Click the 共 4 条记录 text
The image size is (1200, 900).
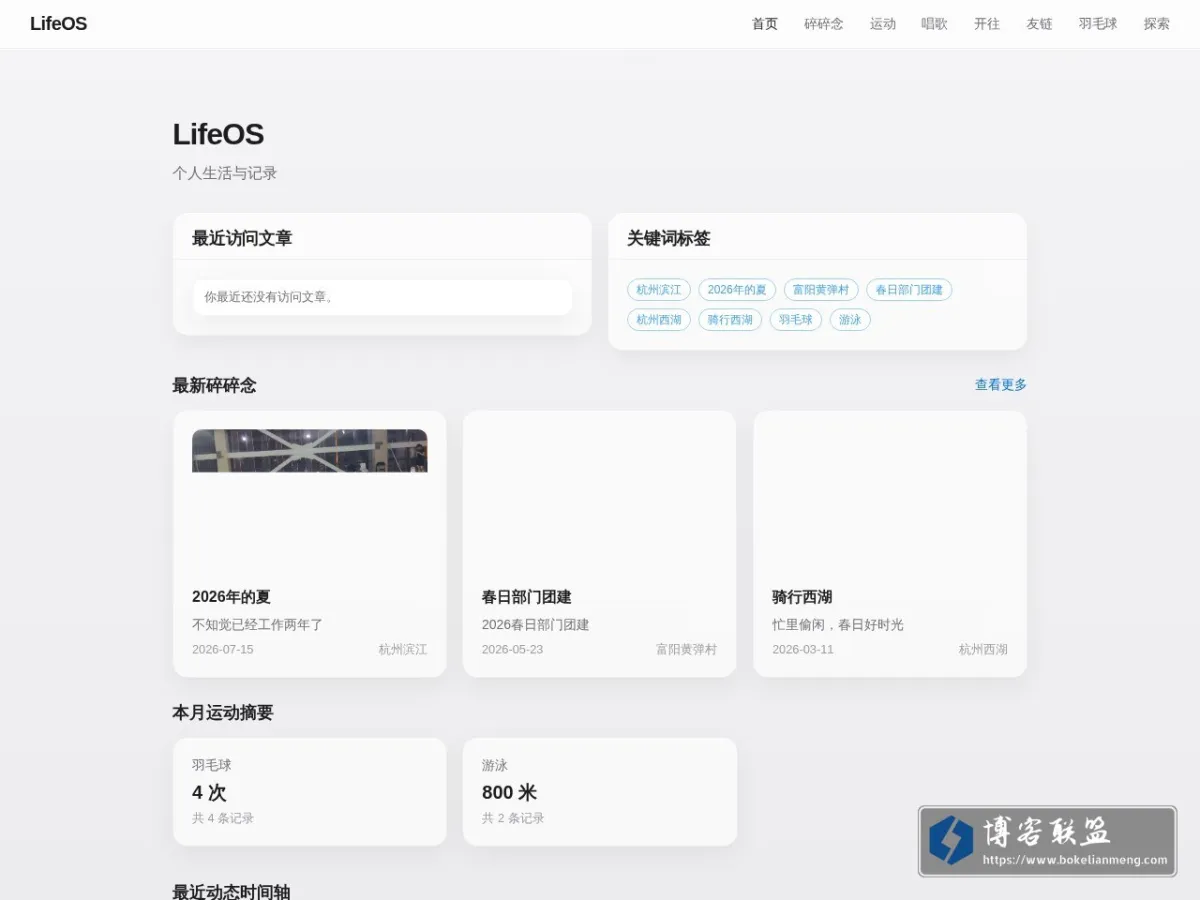(223, 818)
